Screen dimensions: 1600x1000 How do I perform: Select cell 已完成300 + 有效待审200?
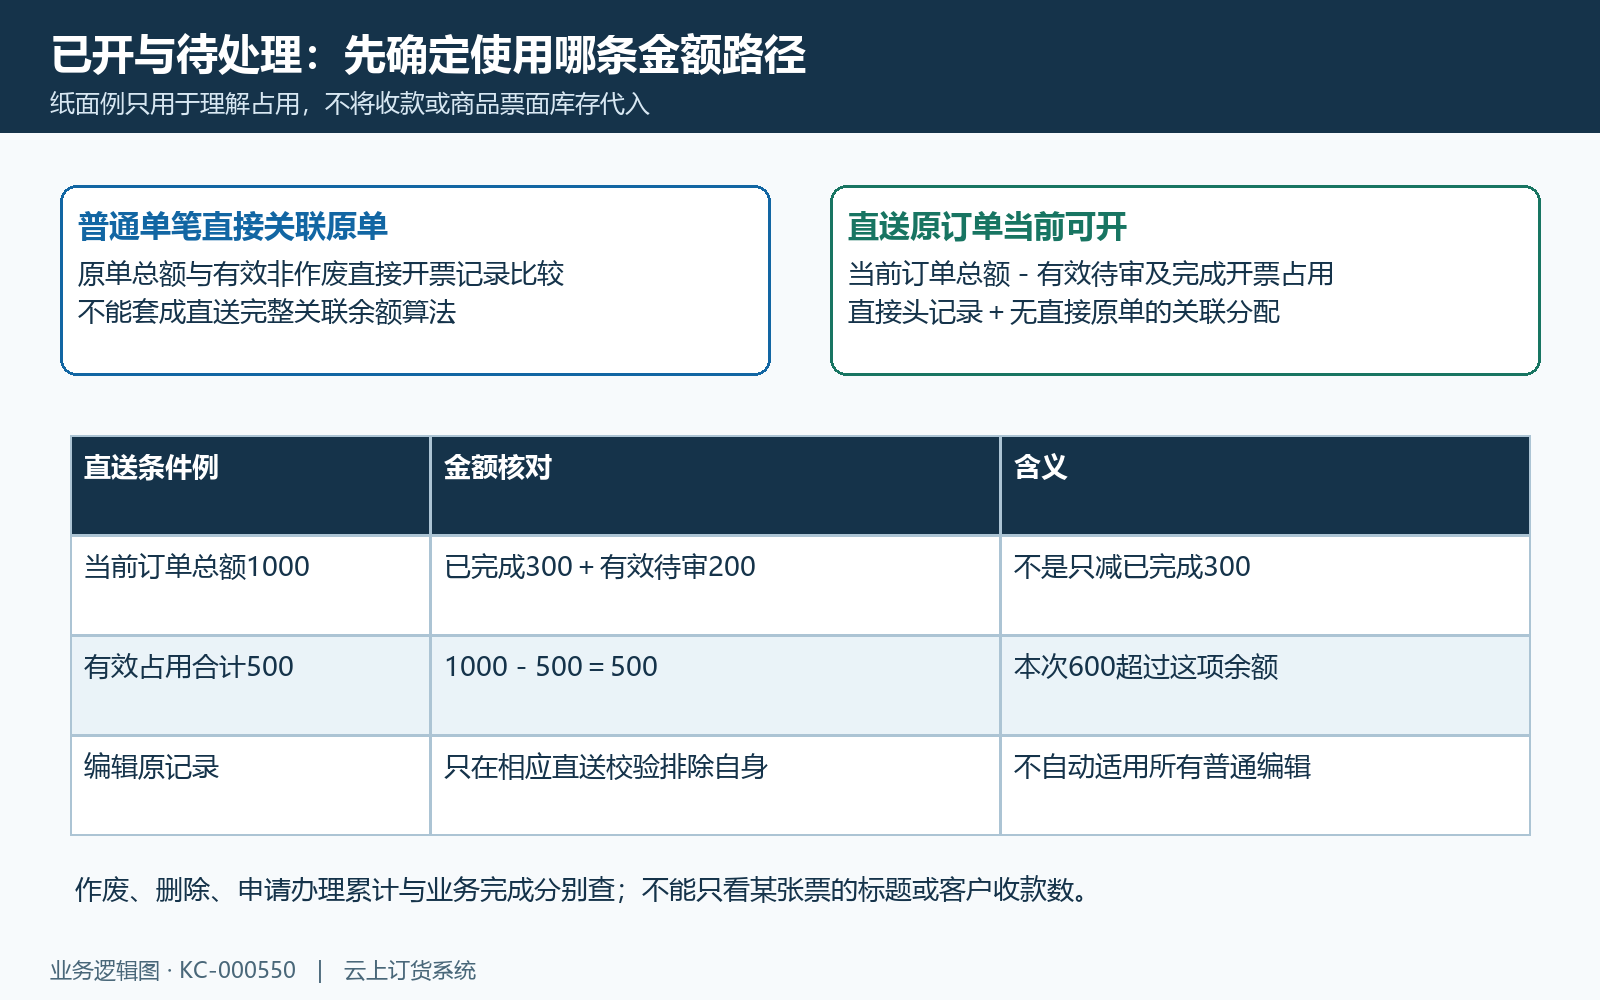715,585
